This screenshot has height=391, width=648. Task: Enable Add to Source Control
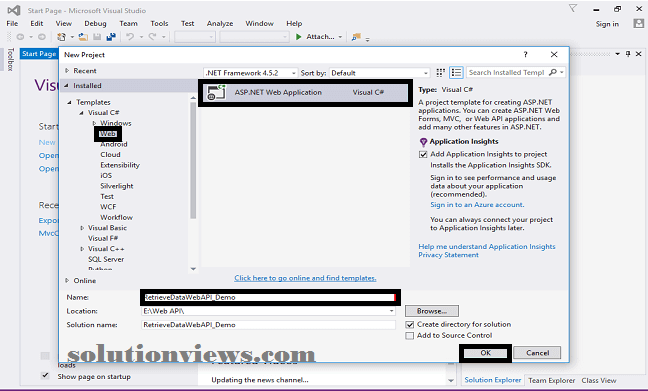pyautogui.click(x=410, y=336)
